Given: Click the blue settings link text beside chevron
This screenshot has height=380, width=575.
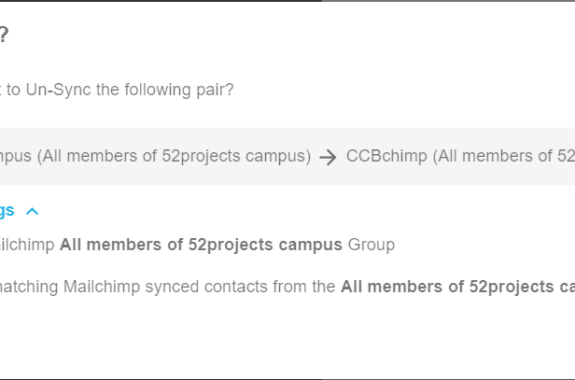Looking at the screenshot, I should coord(7,211).
